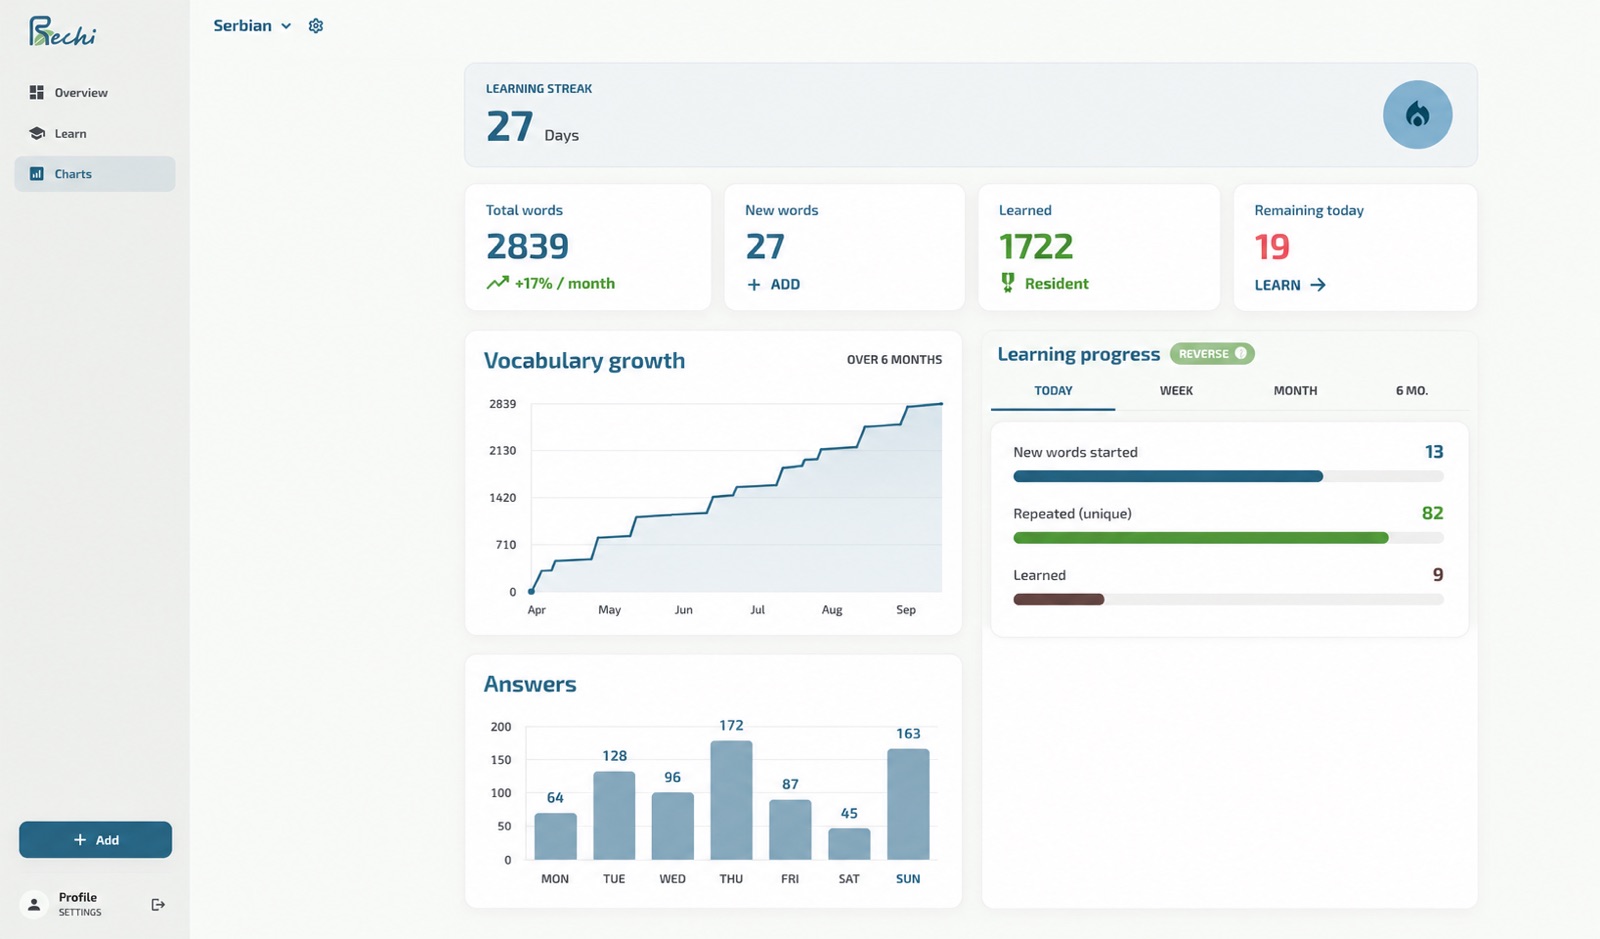Click the THU bar in Answers chart
Image resolution: width=1600 pixels, height=939 pixels.
tap(731, 800)
